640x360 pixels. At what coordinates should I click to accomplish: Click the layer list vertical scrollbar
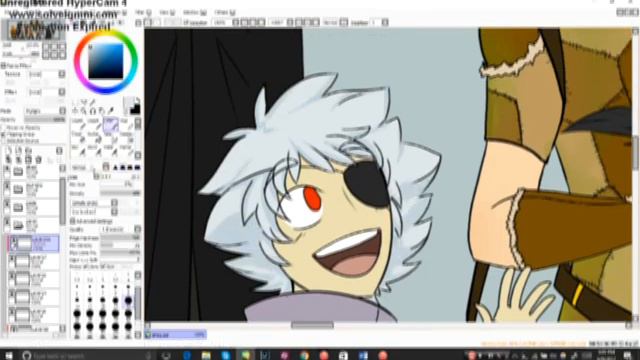[x=62, y=201]
